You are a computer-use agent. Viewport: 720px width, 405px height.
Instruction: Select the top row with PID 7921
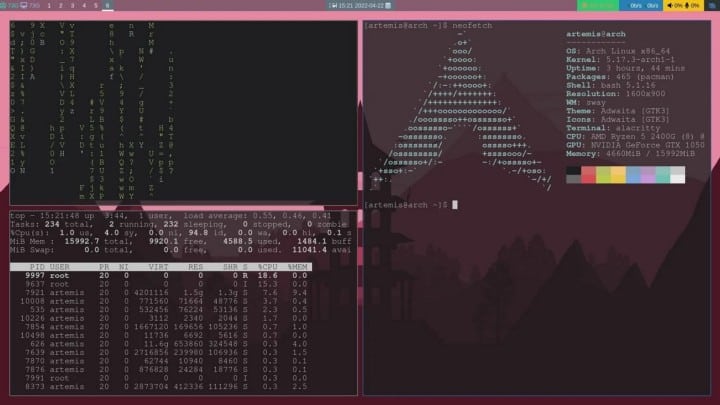[x=161, y=292]
